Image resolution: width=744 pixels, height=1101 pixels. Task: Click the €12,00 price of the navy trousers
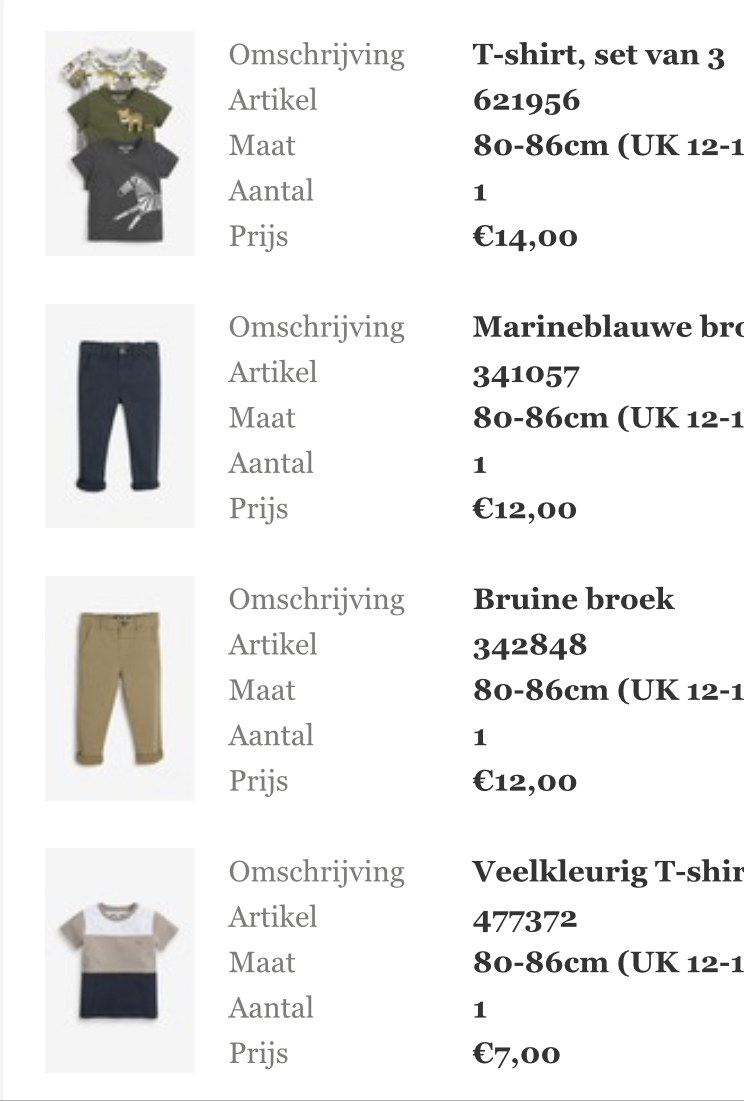pyautogui.click(x=525, y=509)
